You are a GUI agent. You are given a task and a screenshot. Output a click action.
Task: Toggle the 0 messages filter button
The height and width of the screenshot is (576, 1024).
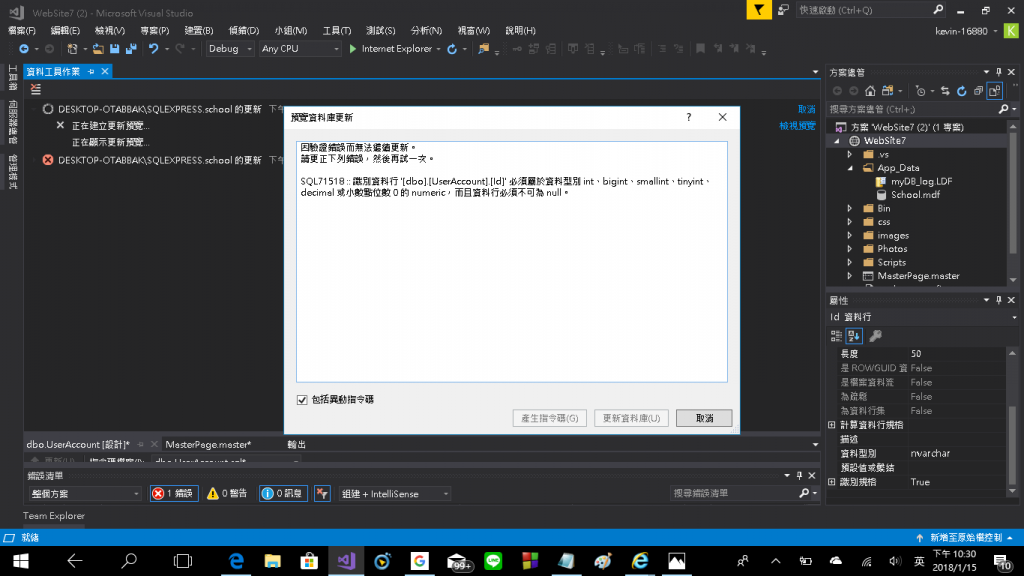(283, 494)
